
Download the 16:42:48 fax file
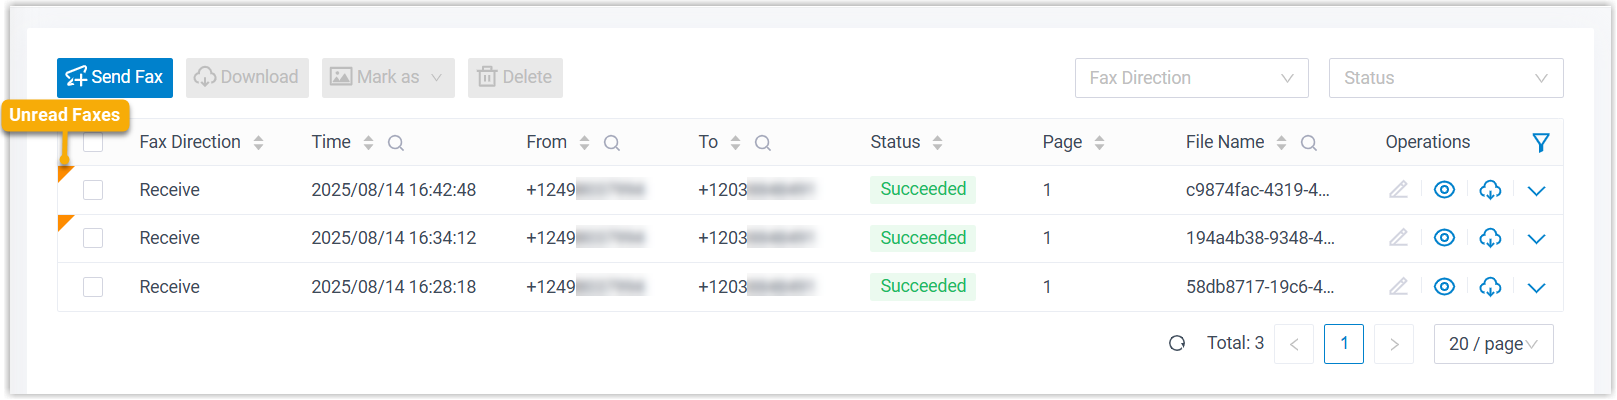click(x=1490, y=190)
